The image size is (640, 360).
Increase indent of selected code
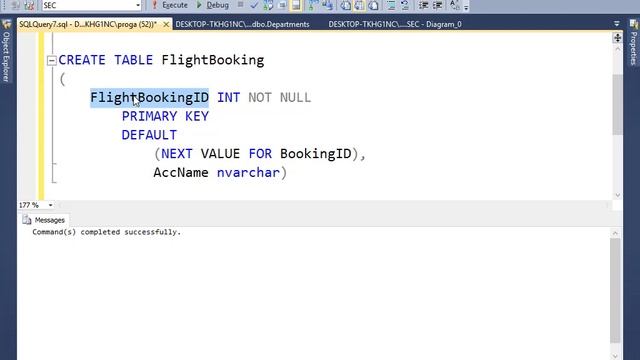click(437, 5)
